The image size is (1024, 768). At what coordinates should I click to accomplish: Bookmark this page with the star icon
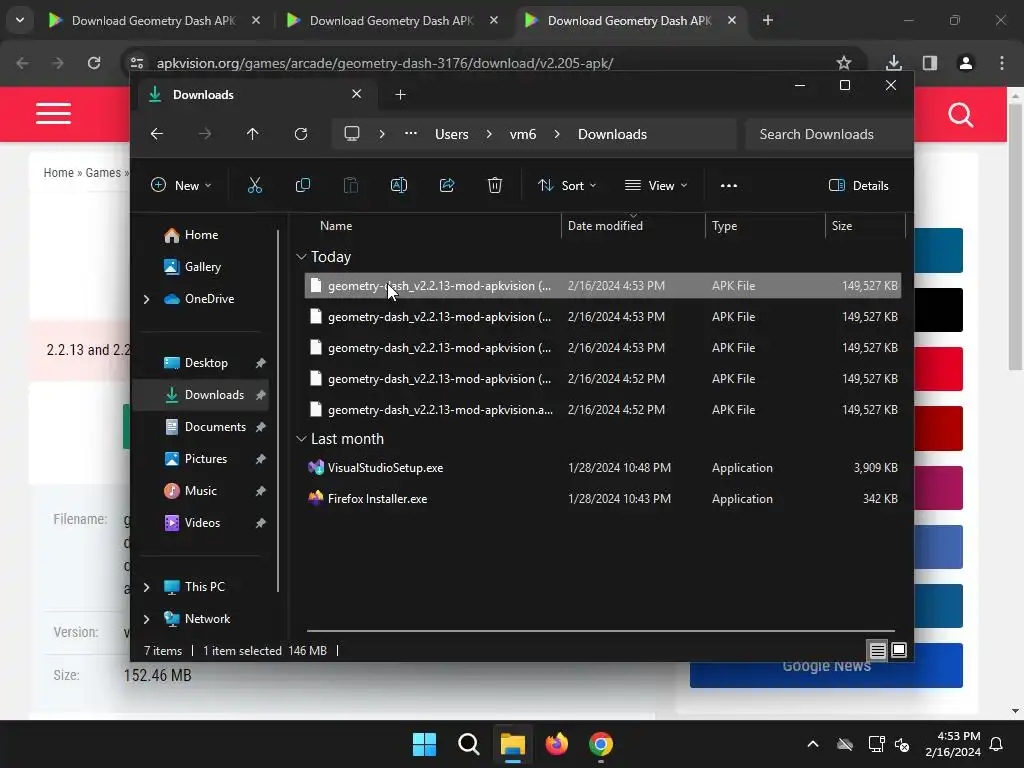844,63
